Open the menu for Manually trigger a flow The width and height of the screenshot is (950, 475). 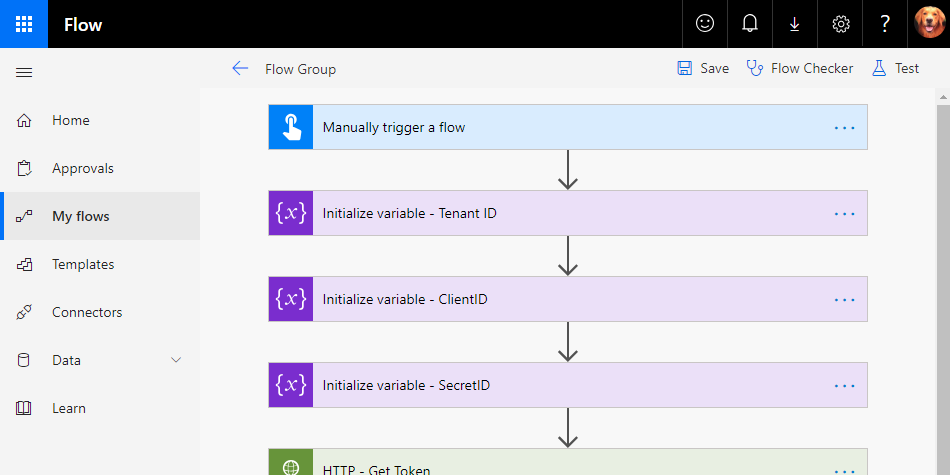(x=845, y=128)
